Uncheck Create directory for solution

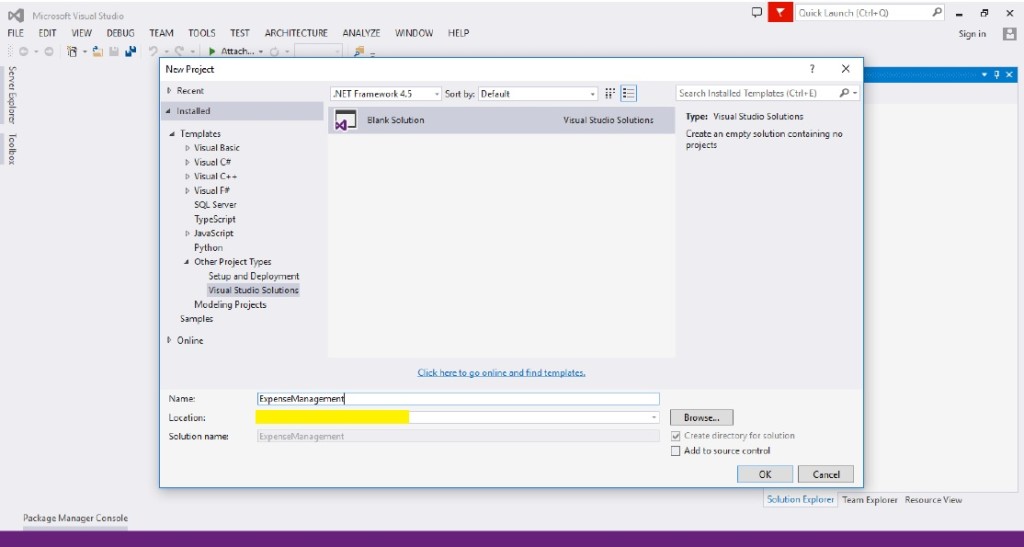[x=675, y=436]
